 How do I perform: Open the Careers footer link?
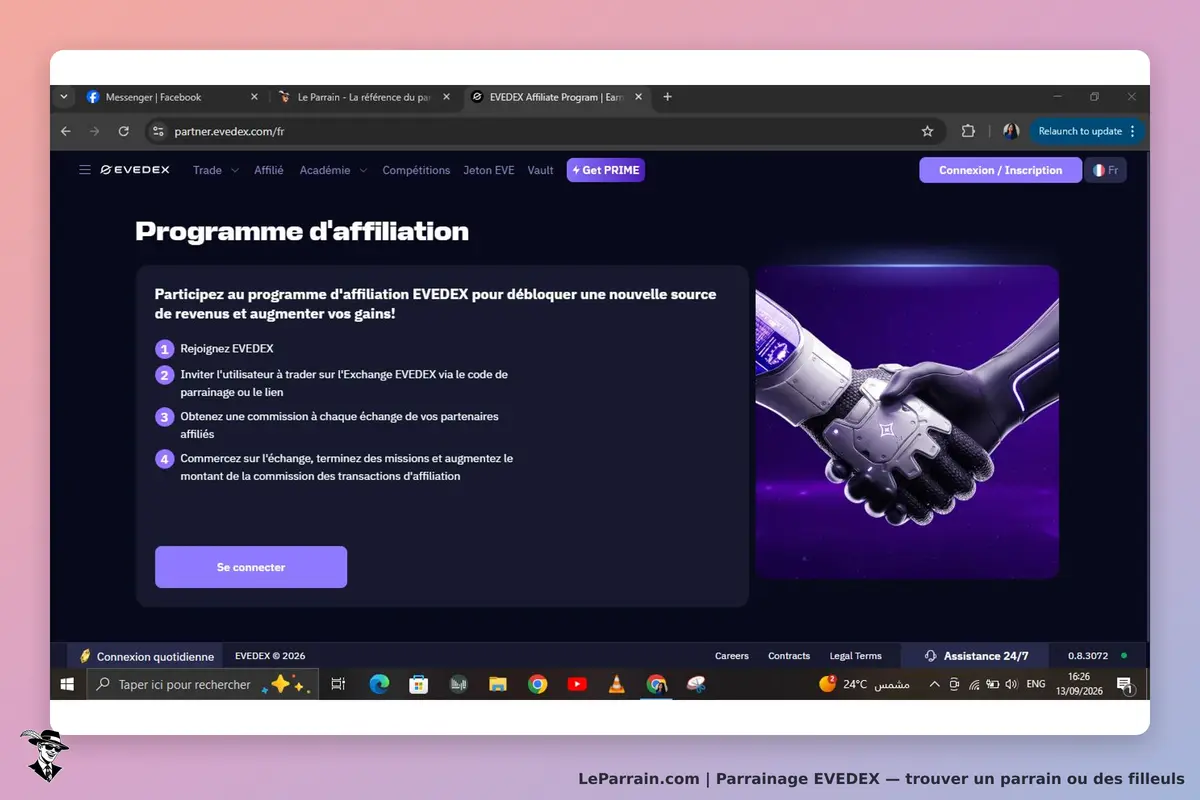[732, 656]
